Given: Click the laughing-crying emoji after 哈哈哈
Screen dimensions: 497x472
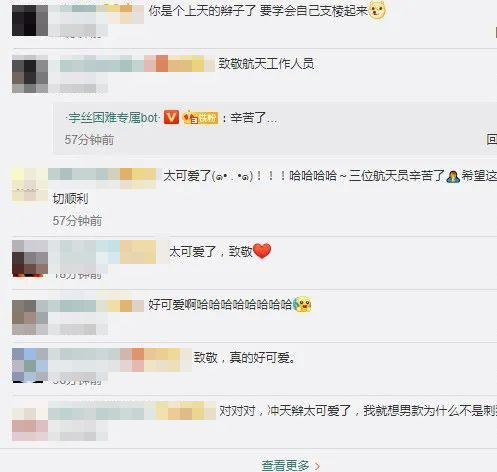Looking at the screenshot, I should (302, 304).
